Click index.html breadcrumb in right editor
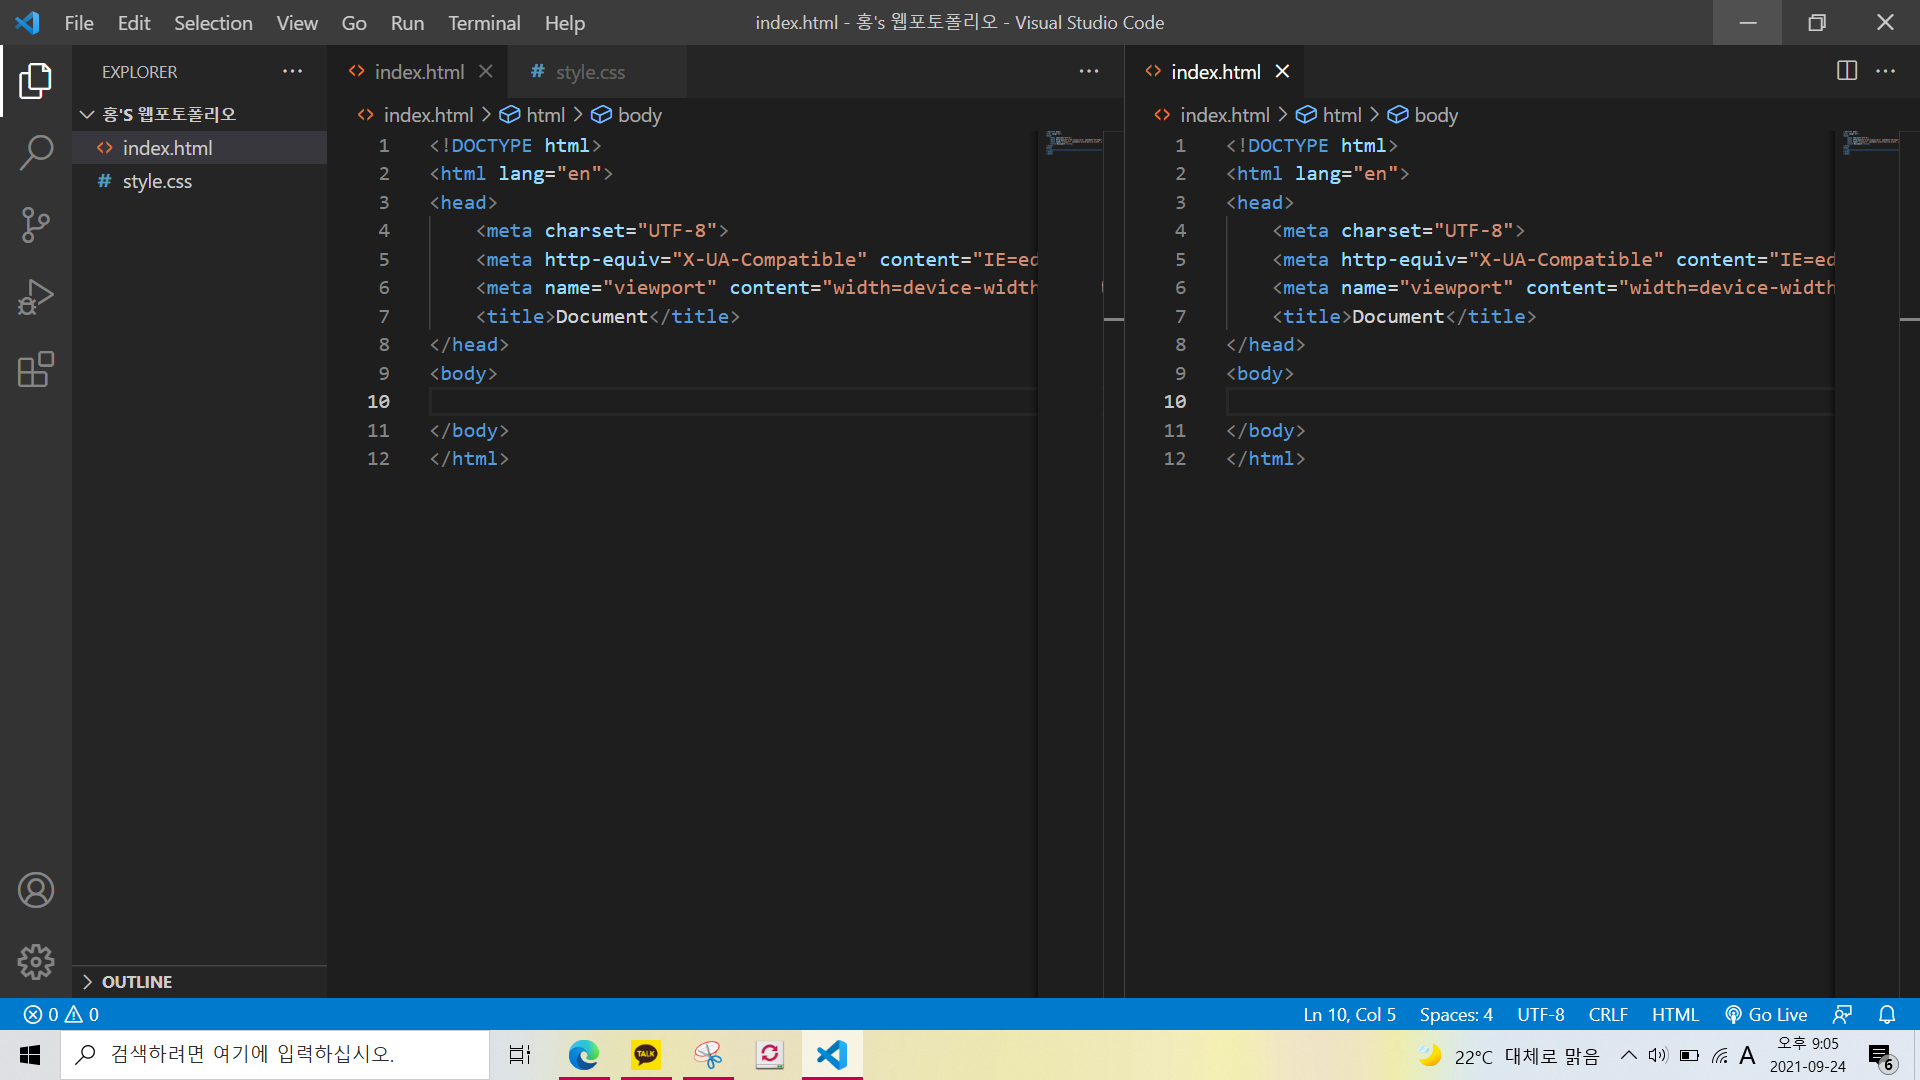 [x=1212, y=115]
